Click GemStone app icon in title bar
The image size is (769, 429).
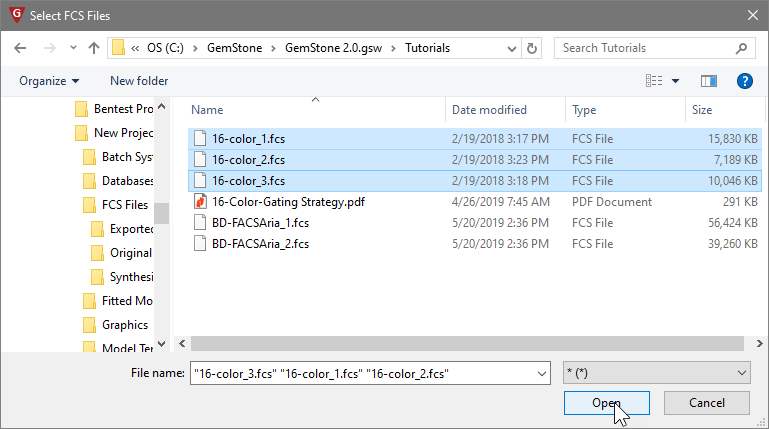tap(17, 15)
